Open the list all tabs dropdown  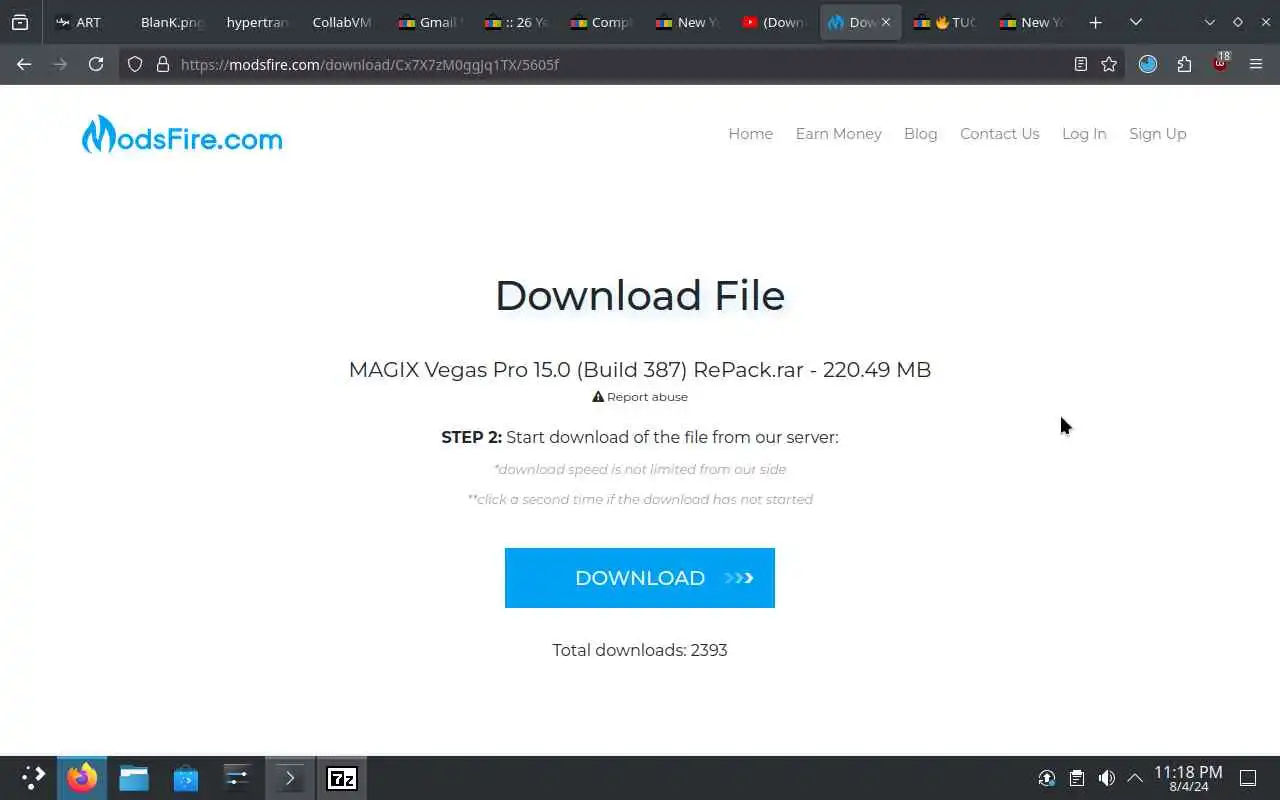click(1136, 22)
